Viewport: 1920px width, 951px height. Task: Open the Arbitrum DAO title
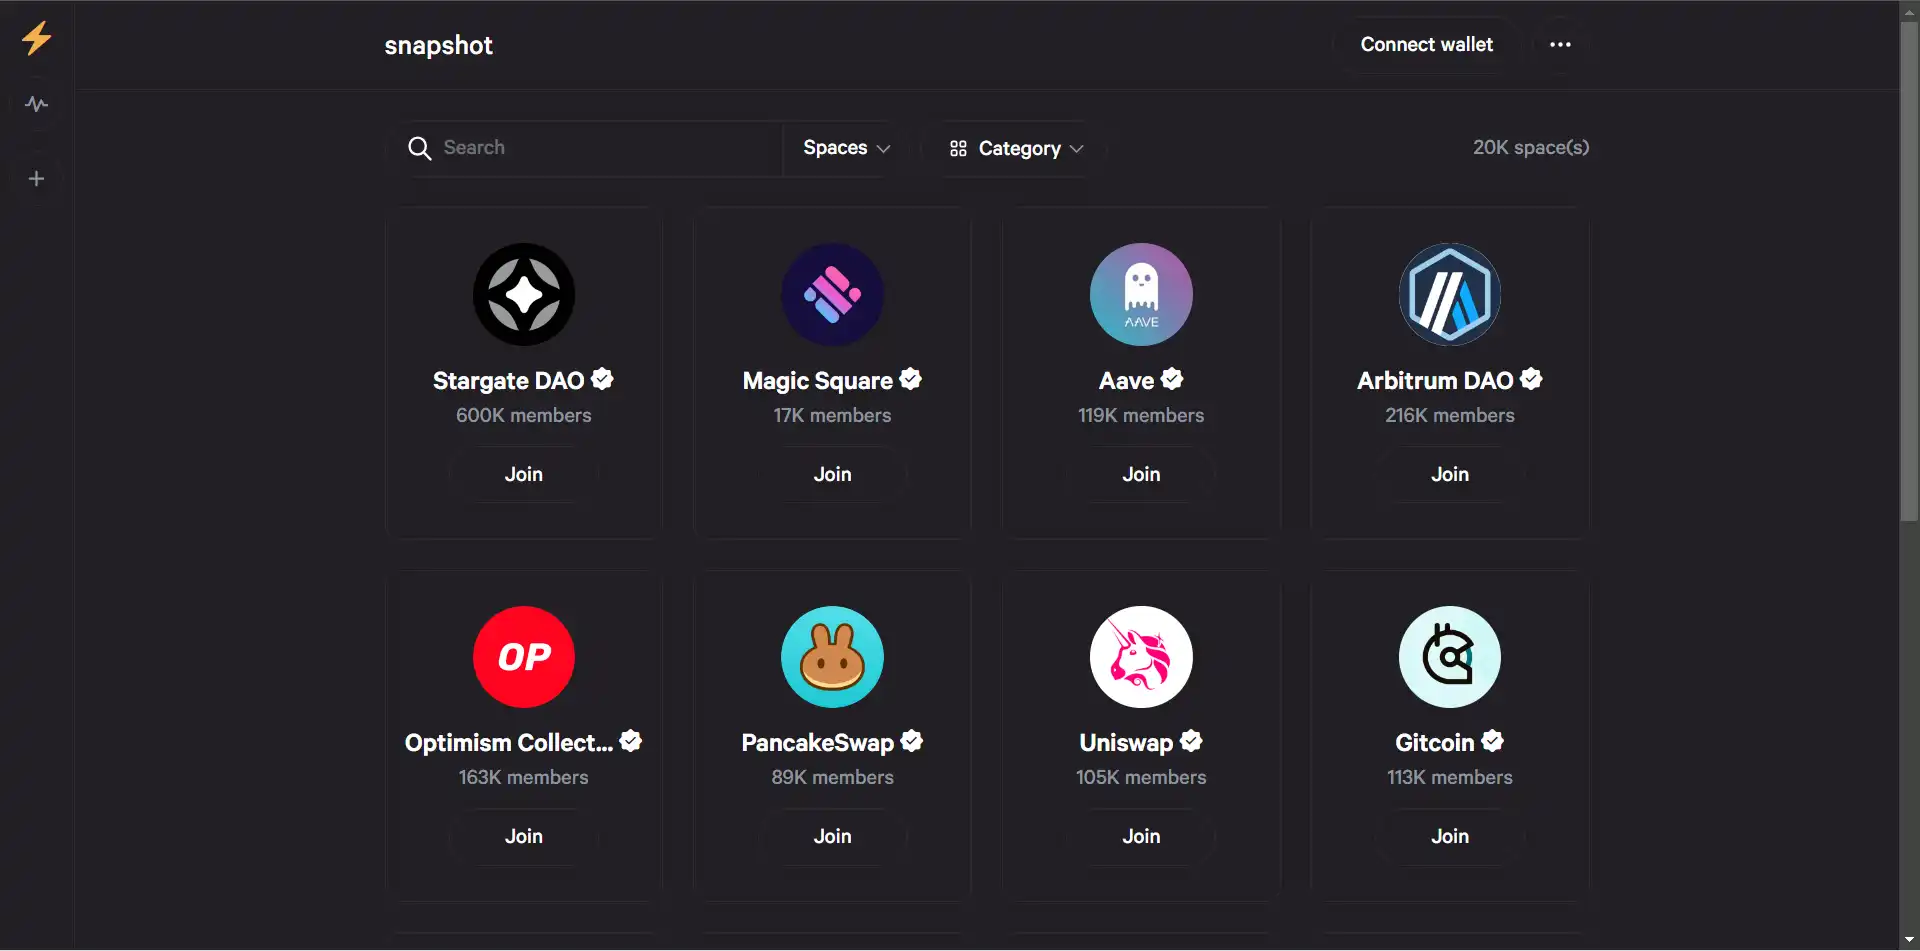point(1435,381)
